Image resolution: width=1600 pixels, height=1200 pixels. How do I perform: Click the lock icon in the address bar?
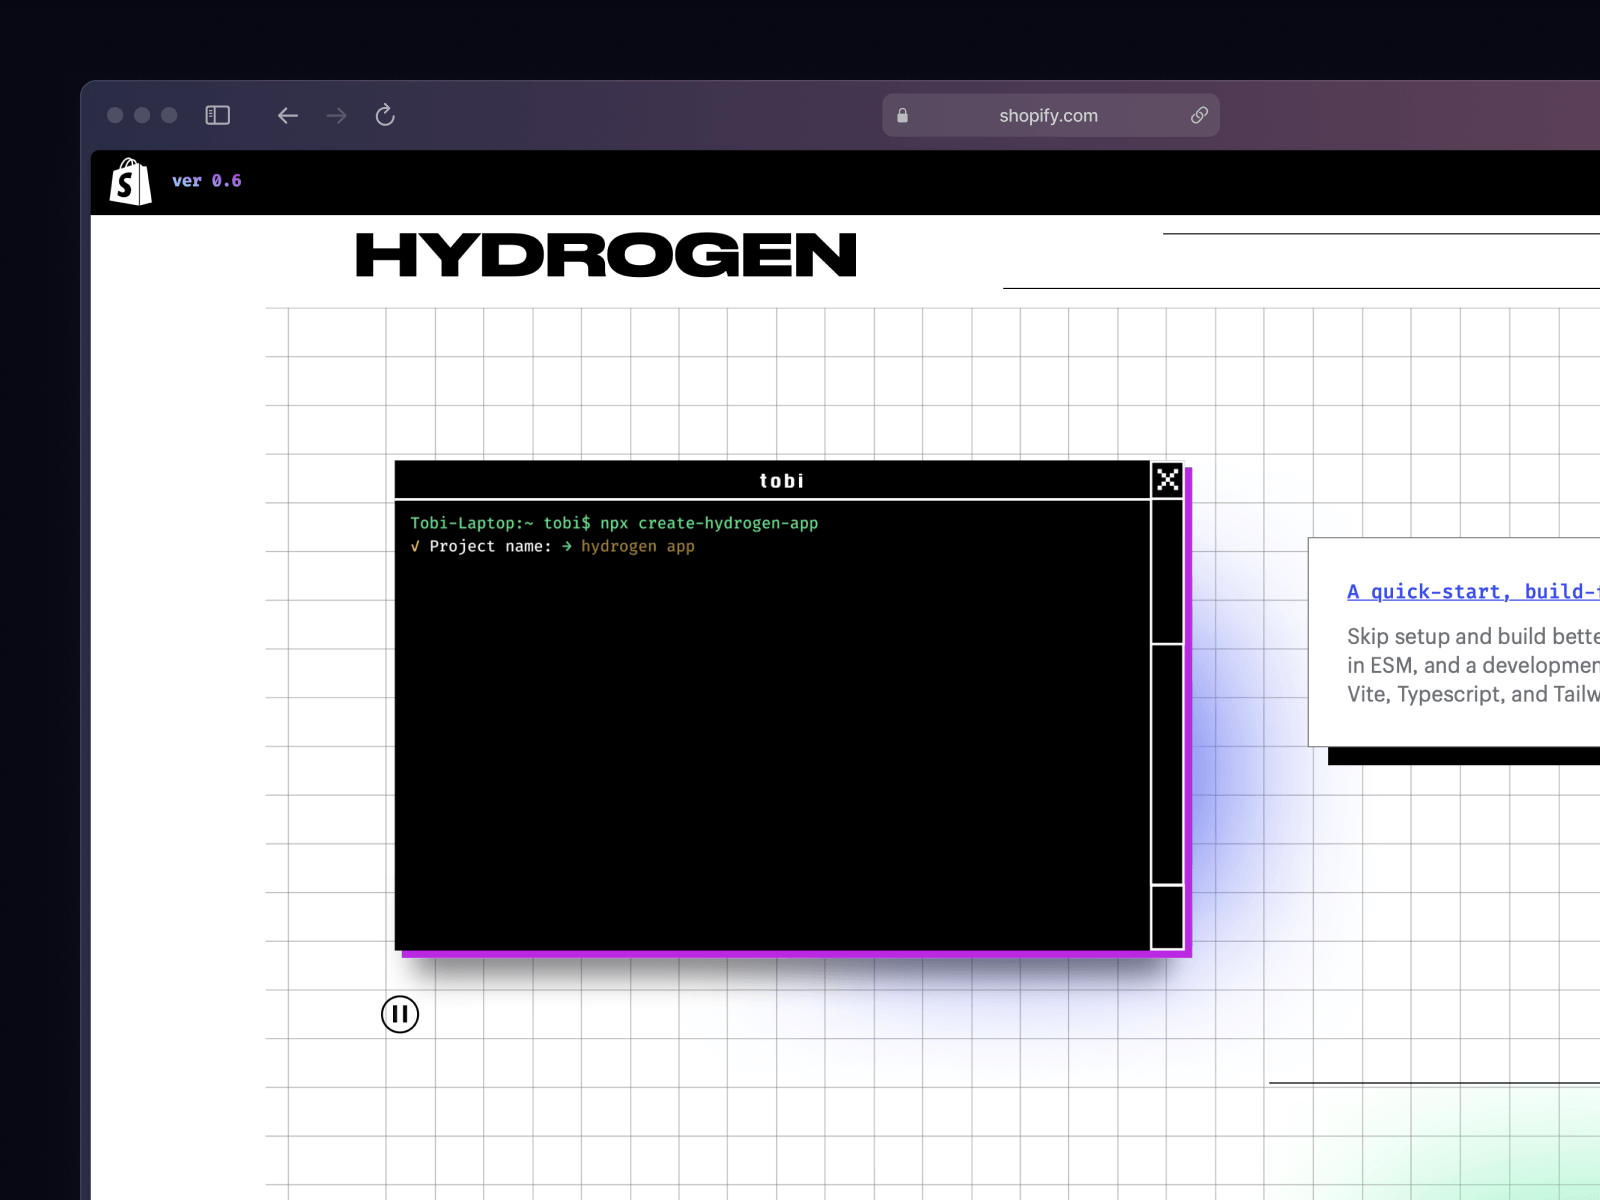pos(902,116)
